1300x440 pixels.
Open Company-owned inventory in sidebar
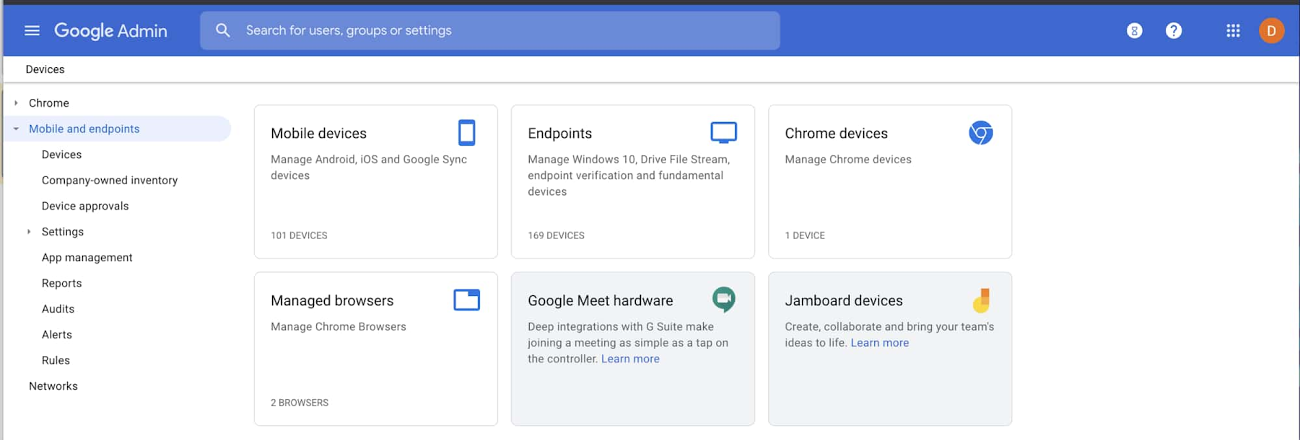pos(110,180)
